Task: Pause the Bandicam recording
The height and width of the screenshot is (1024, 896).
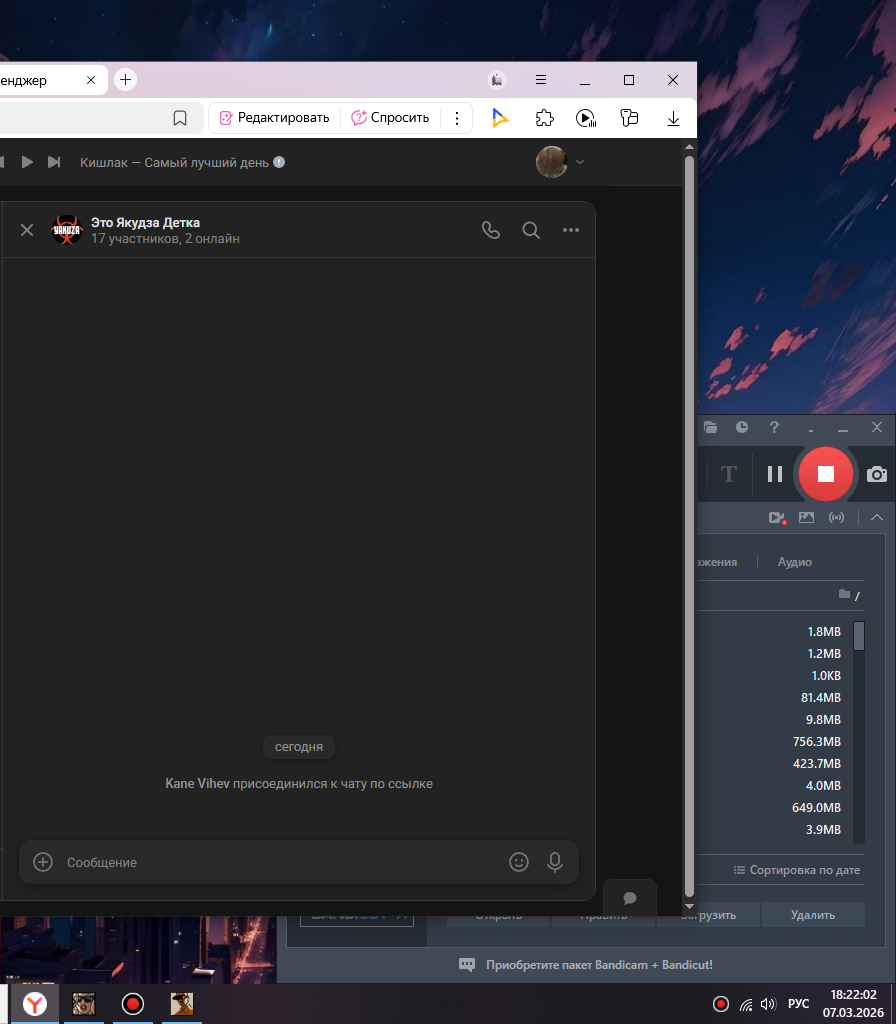Action: [775, 474]
